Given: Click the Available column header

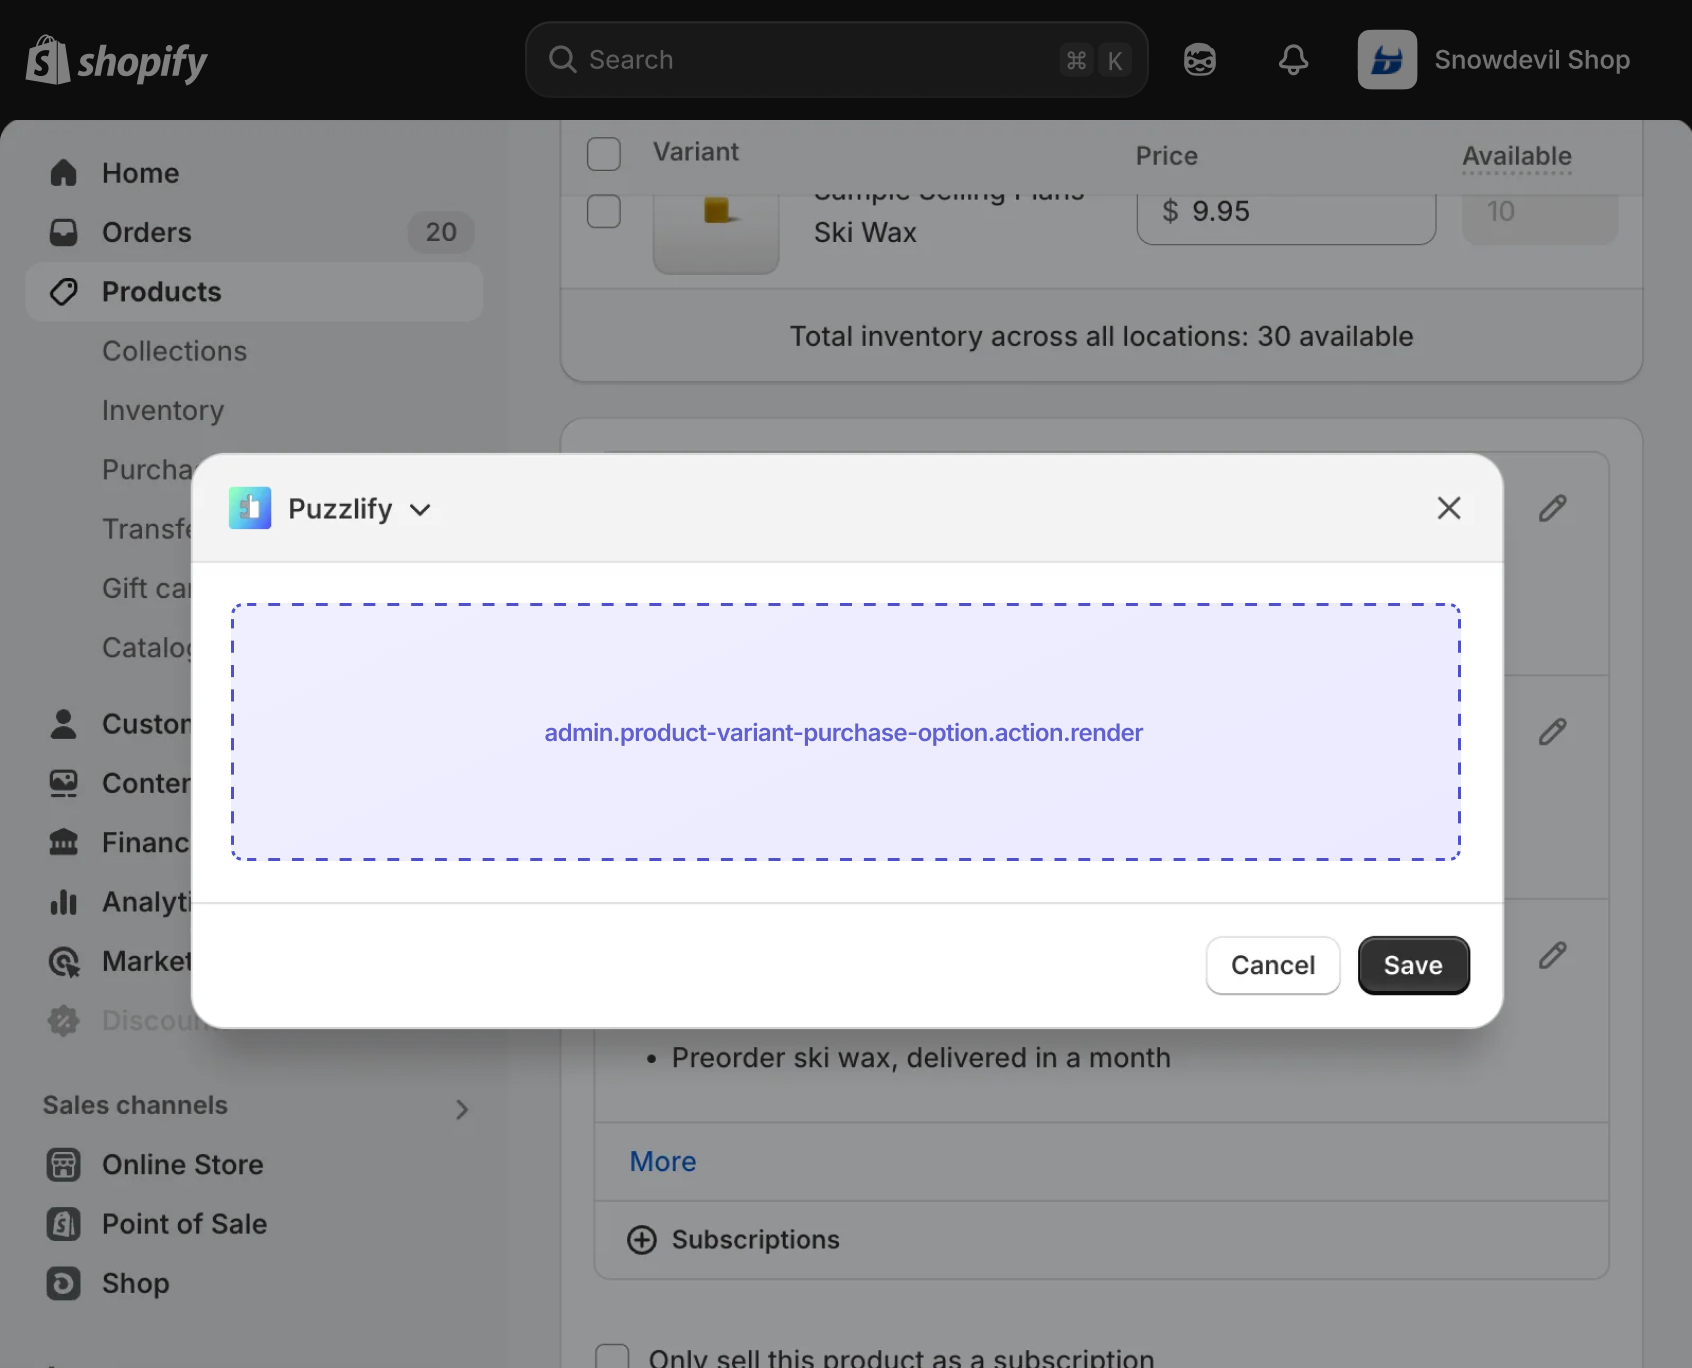Looking at the screenshot, I should [x=1517, y=156].
